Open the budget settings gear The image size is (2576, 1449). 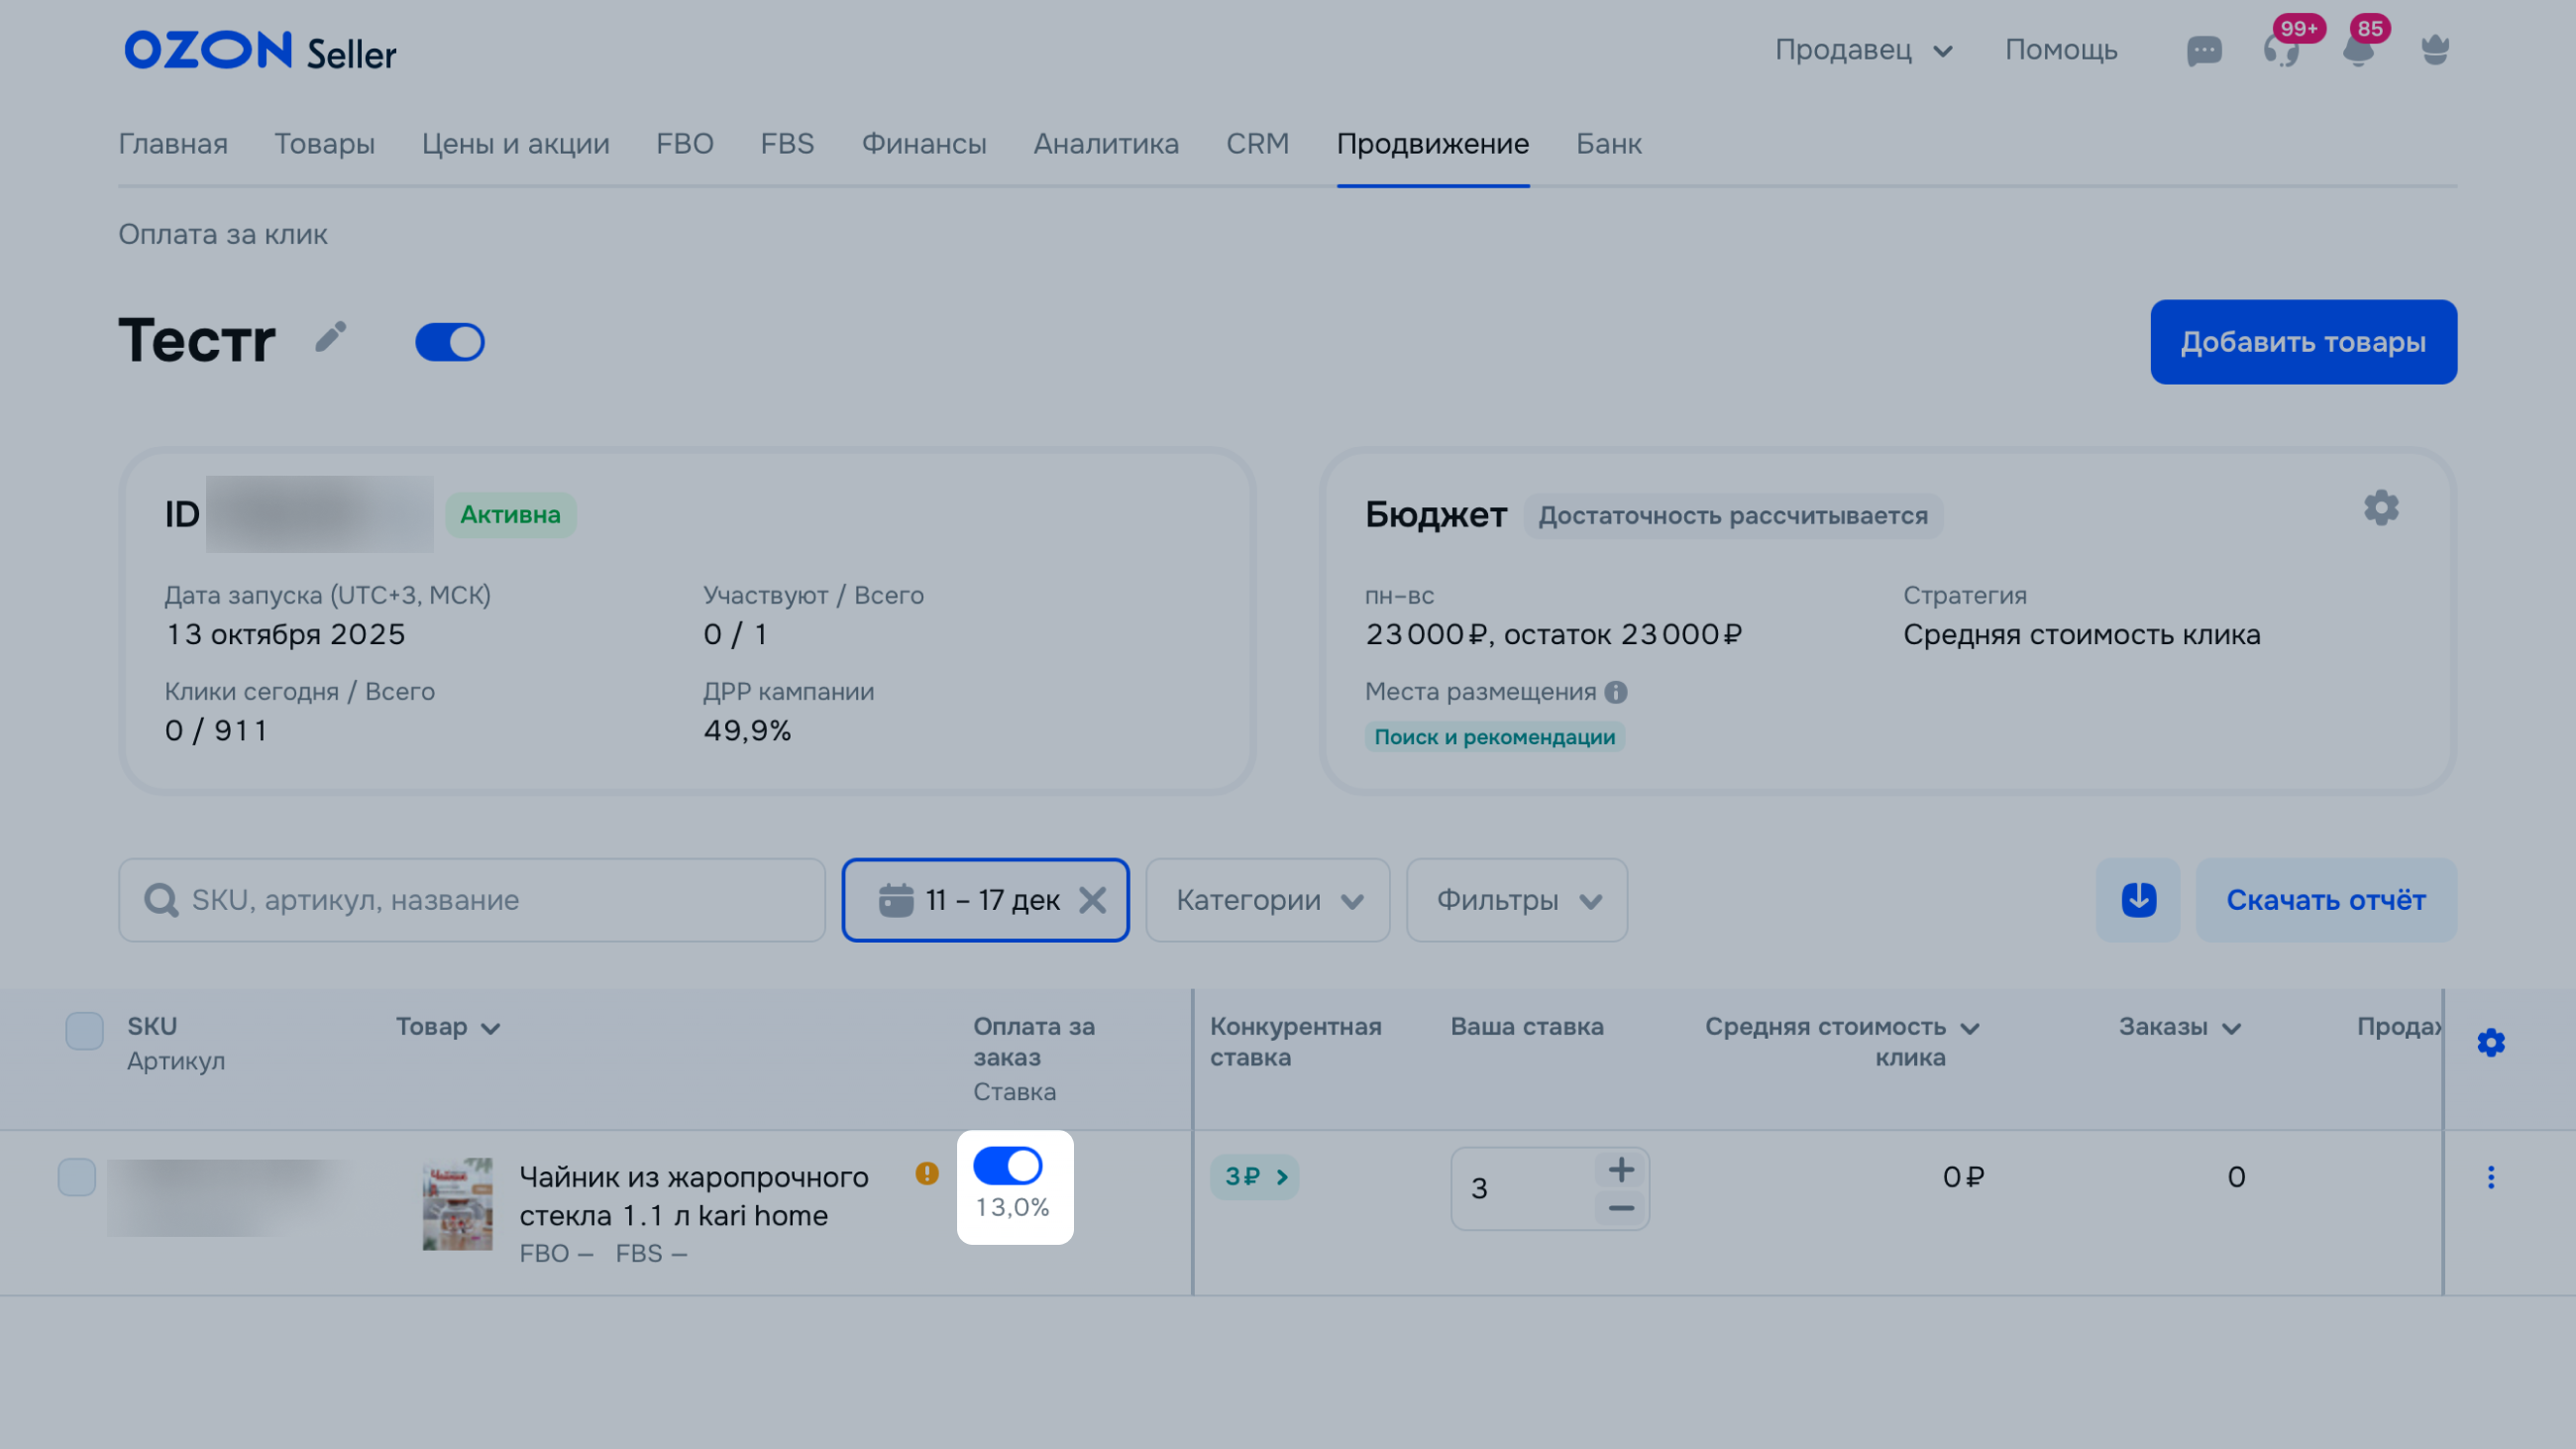pyautogui.click(x=2381, y=508)
